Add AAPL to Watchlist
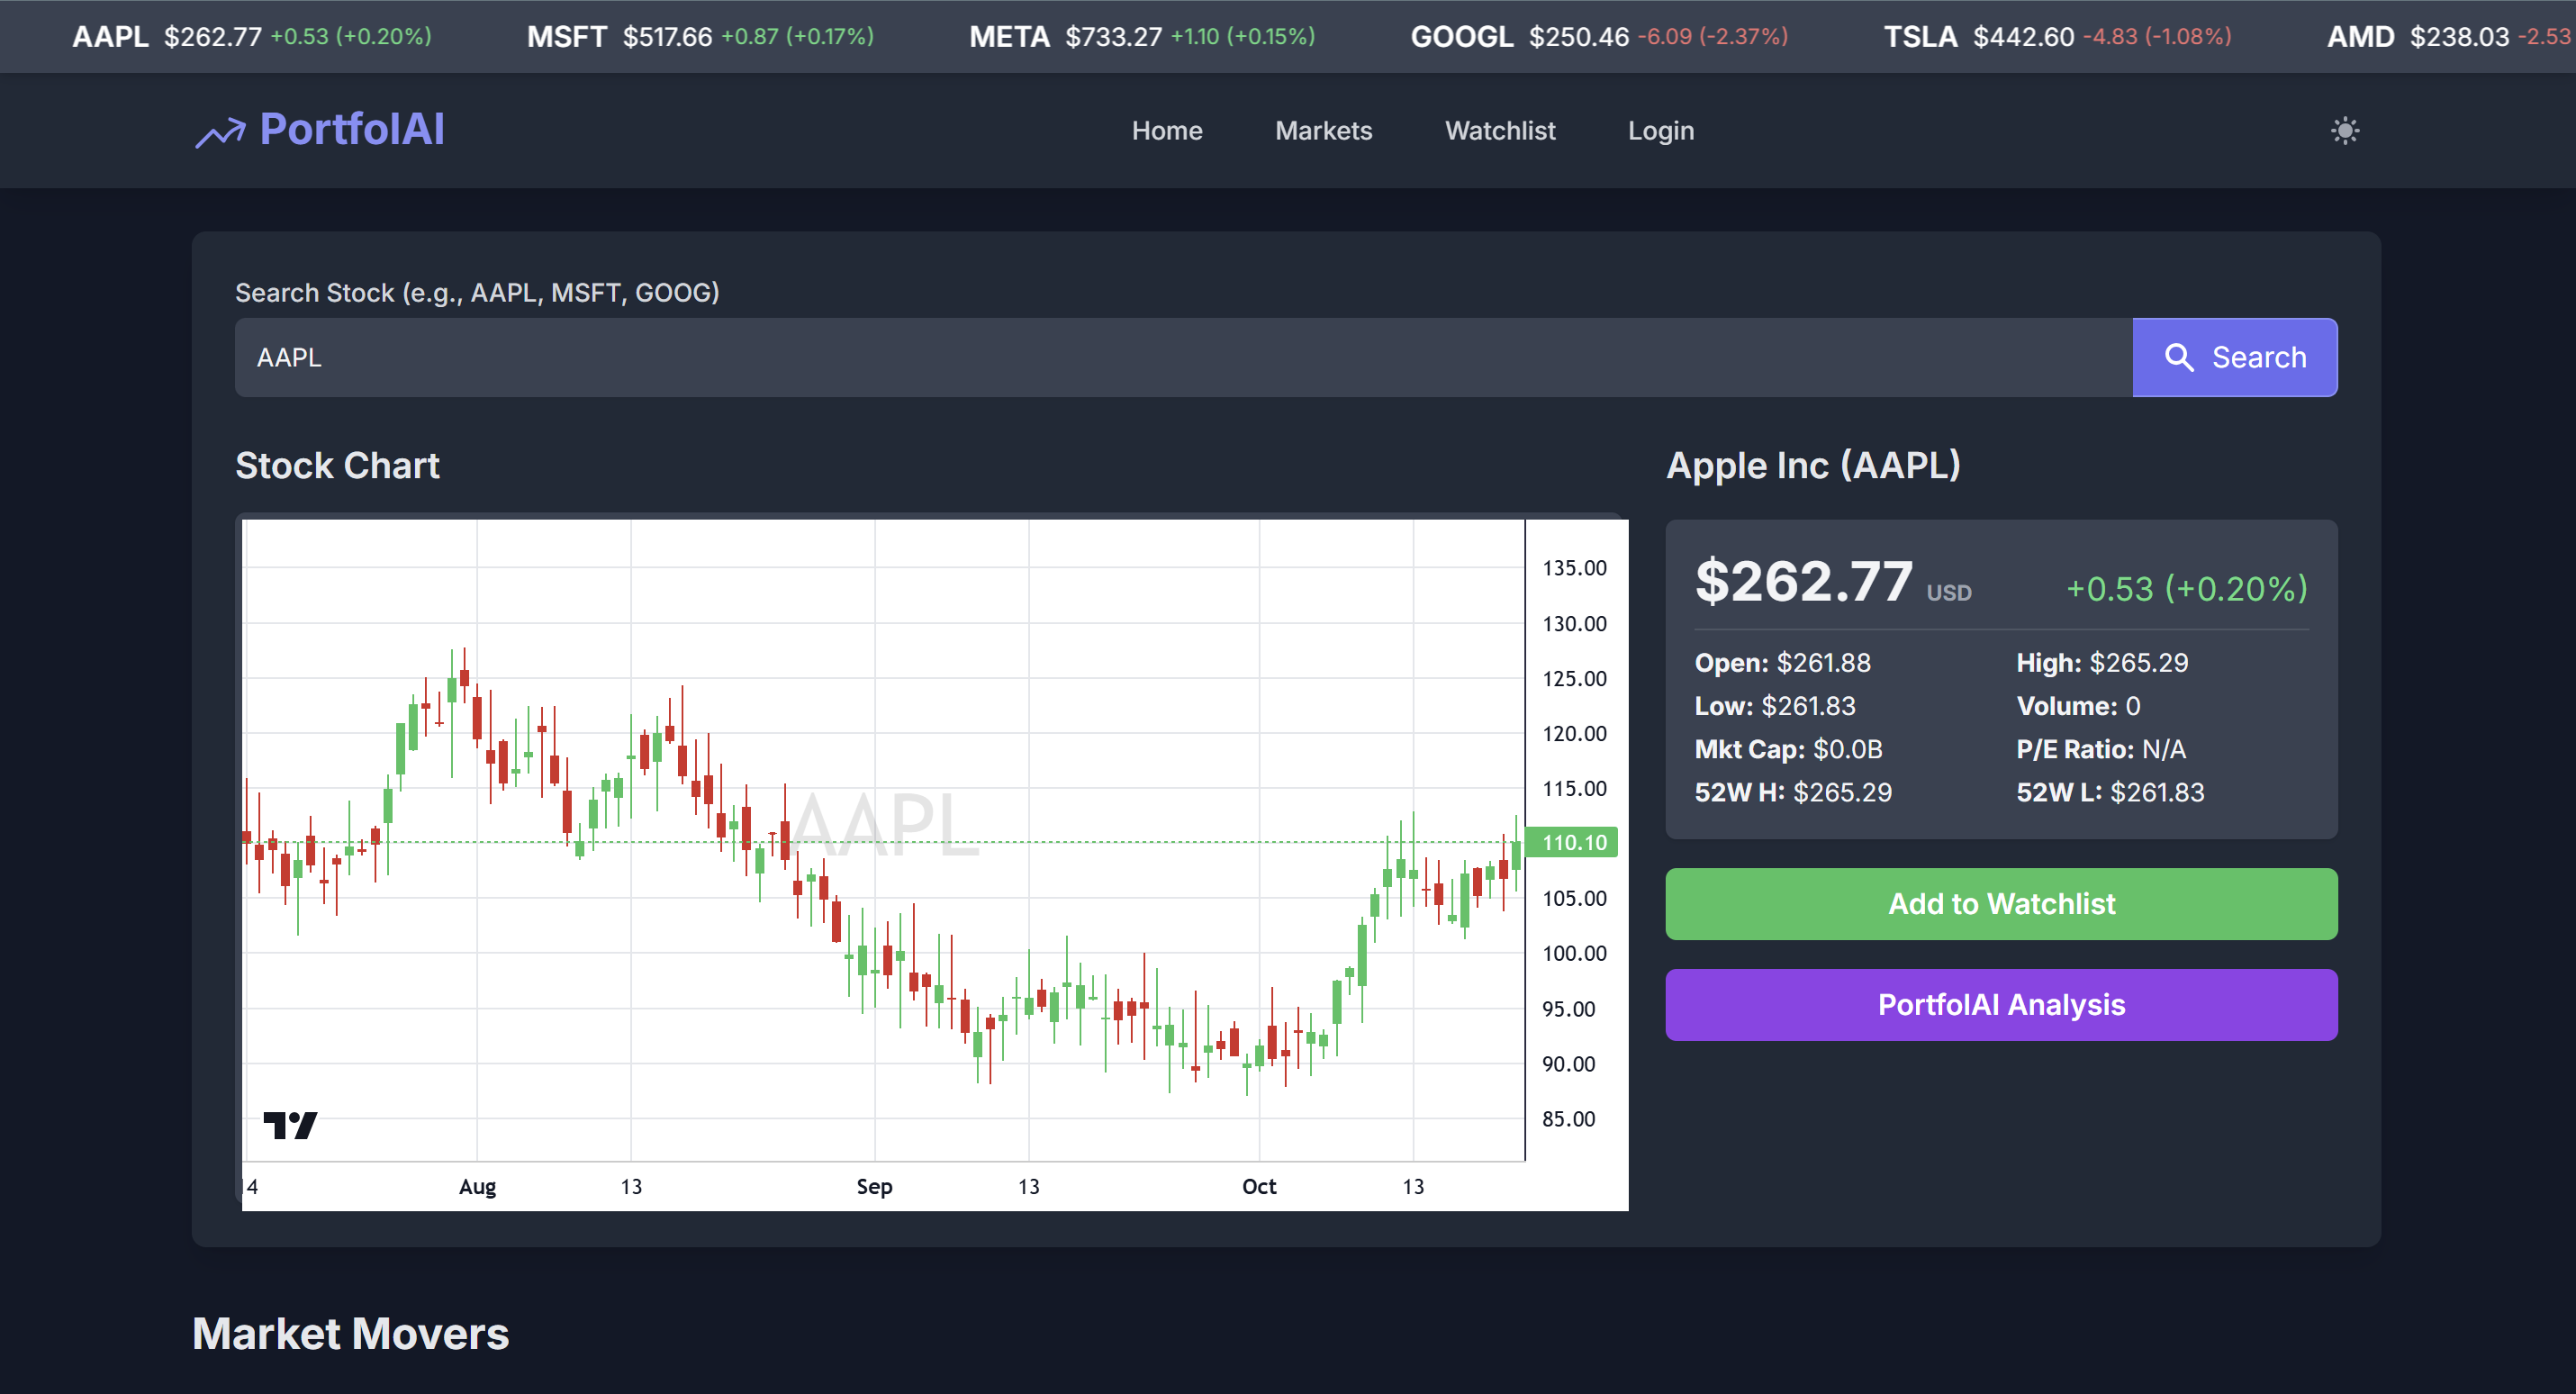Image resolution: width=2576 pixels, height=1394 pixels. pos(2001,904)
